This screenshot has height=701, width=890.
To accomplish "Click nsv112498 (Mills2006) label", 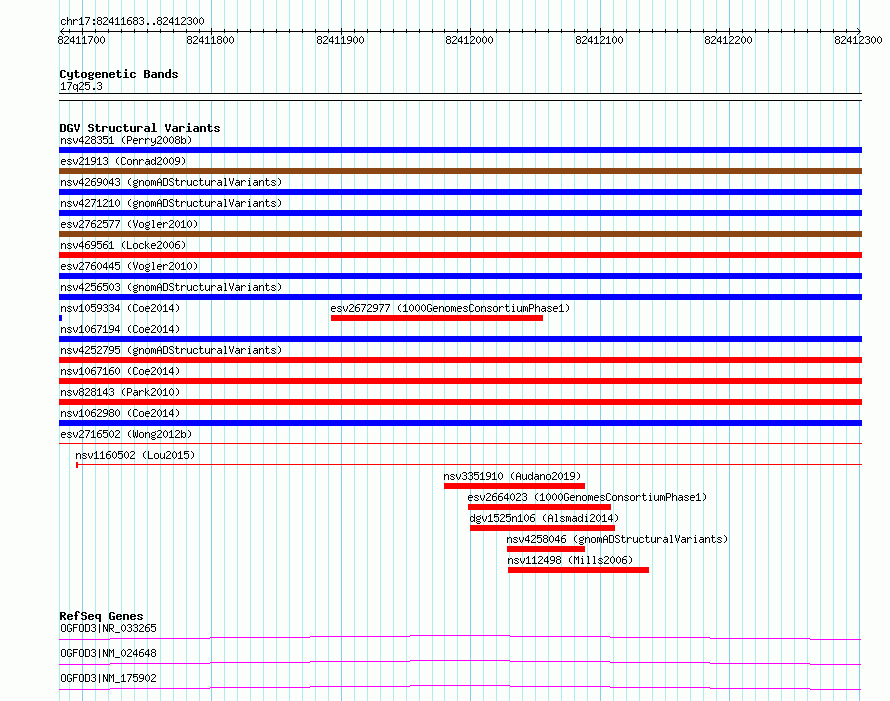I will [570, 560].
